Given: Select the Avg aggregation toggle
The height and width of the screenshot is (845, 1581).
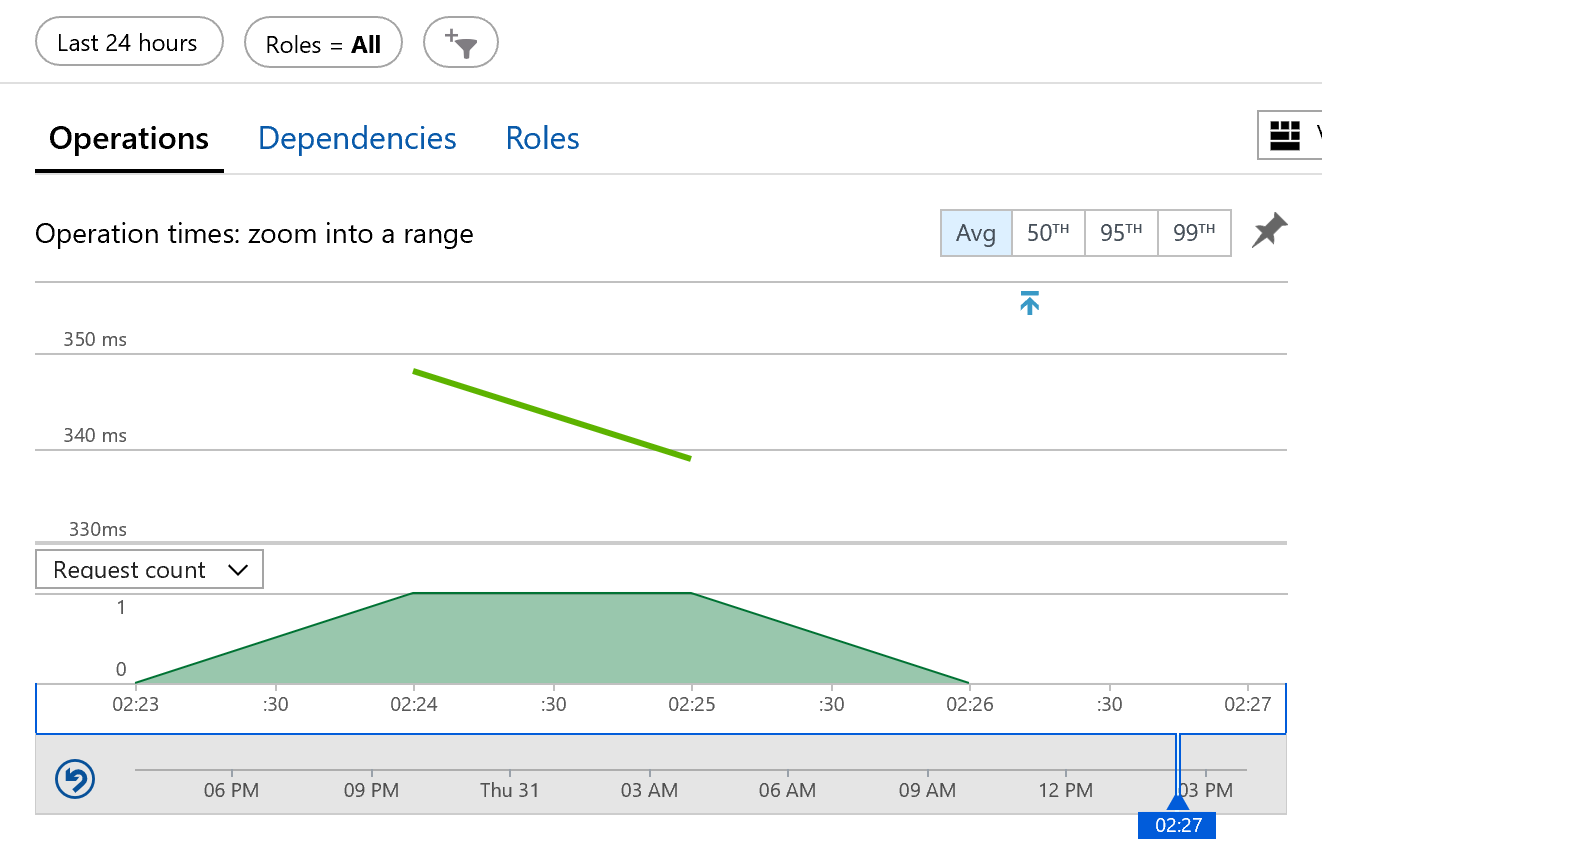Looking at the screenshot, I should (x=975, y=233).
